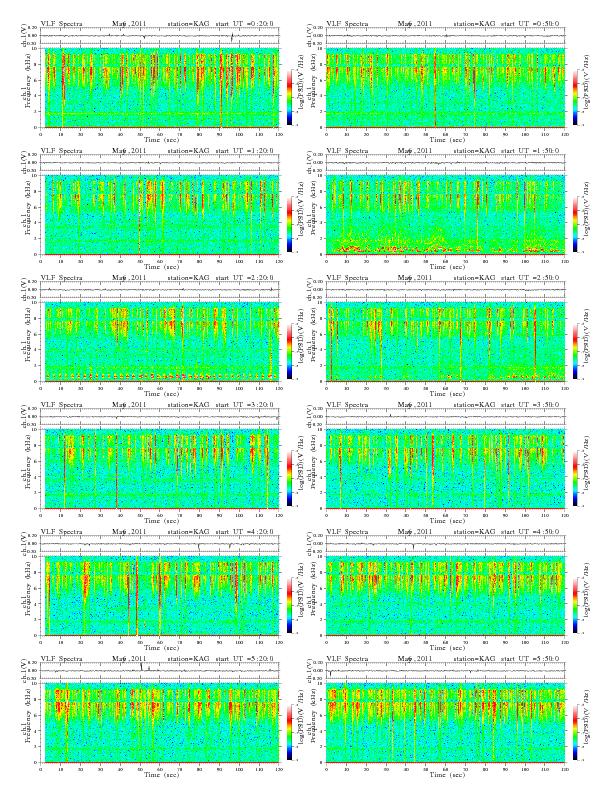The height and width of the screenshot is (792, 612).
Task: Open the spectrogram starting UT 4:20:0
Action: (x=160, y=596)
